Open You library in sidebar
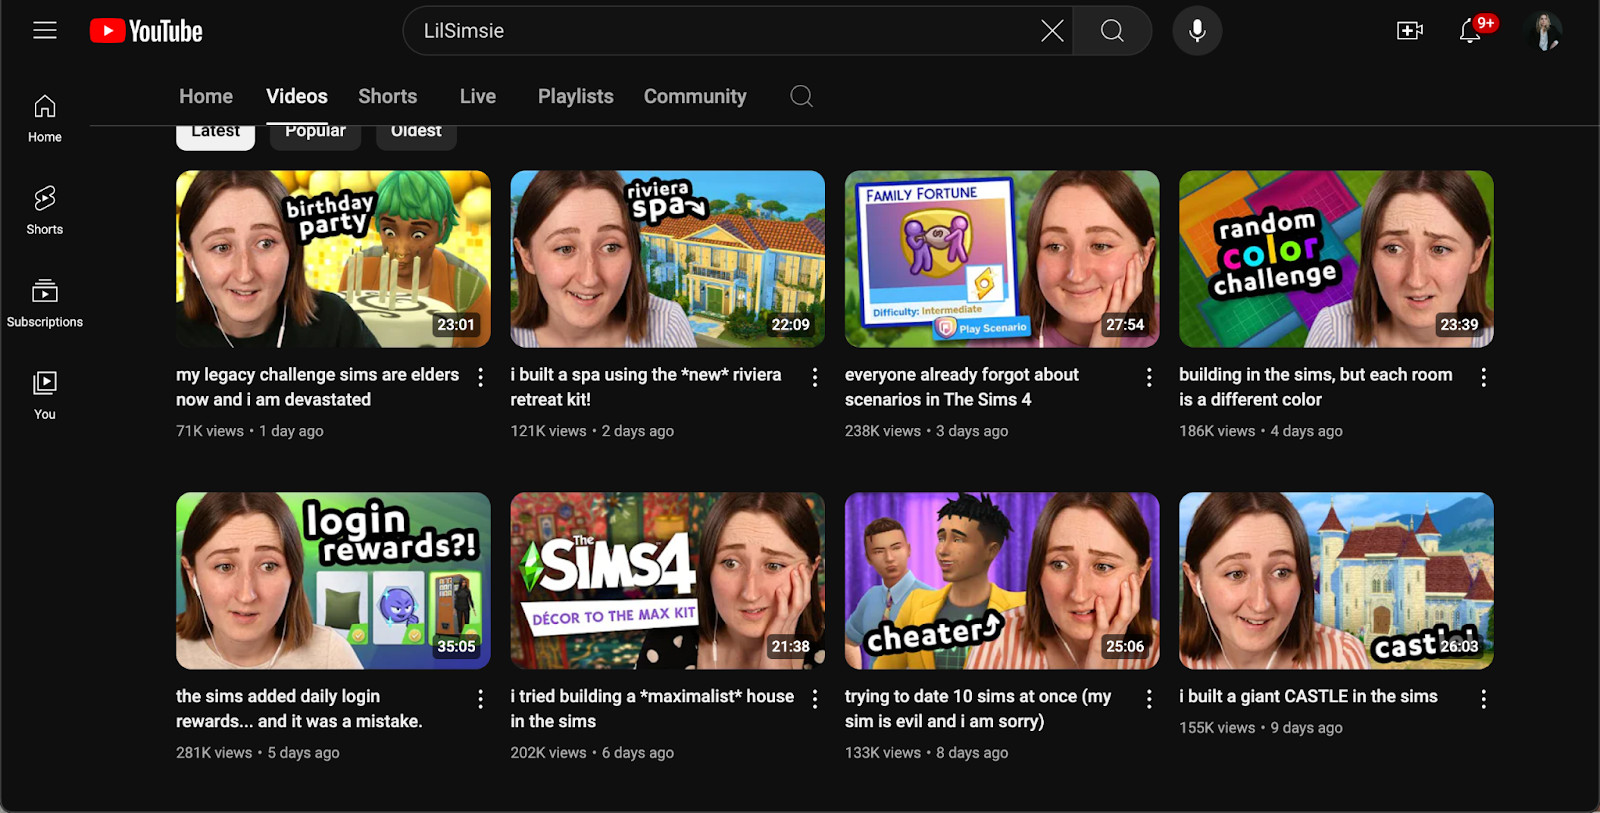This screenshot has height=813, width=1600. pyautogui.click(x=45, y=395)
